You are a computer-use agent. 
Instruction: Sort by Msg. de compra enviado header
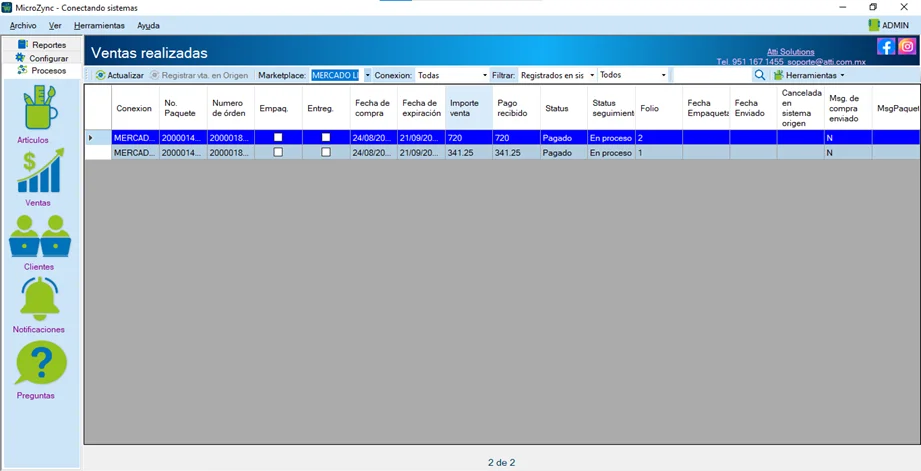point(848,108)
